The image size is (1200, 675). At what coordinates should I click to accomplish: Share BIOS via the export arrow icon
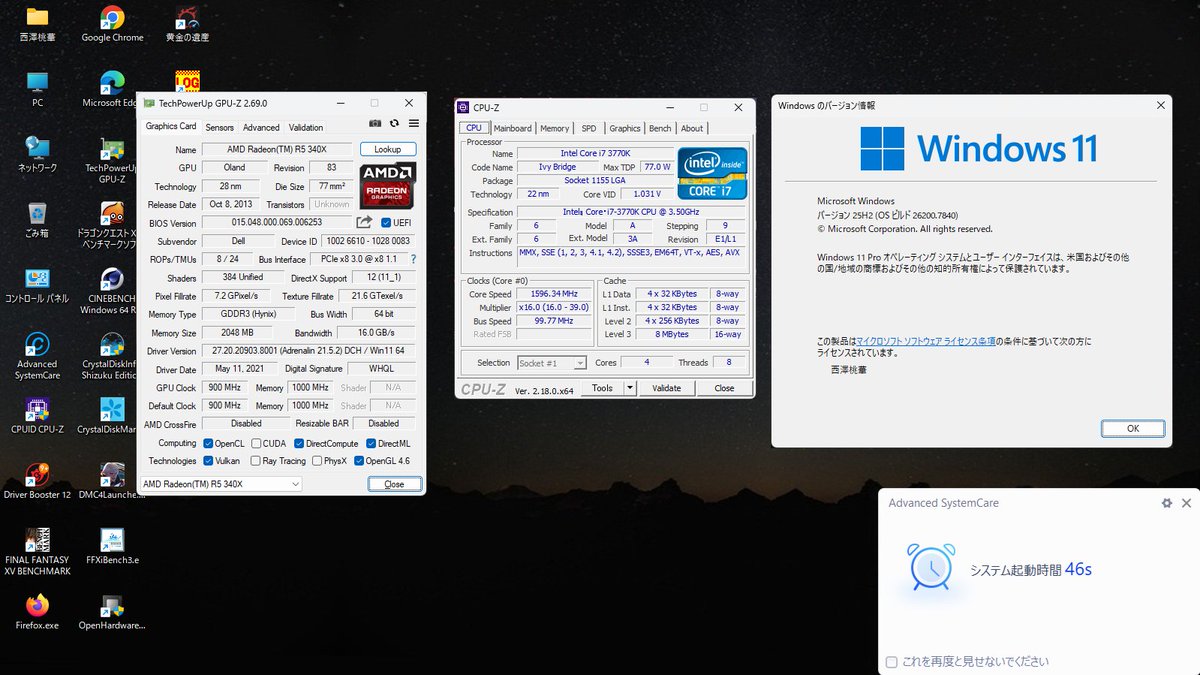point(364,223)
